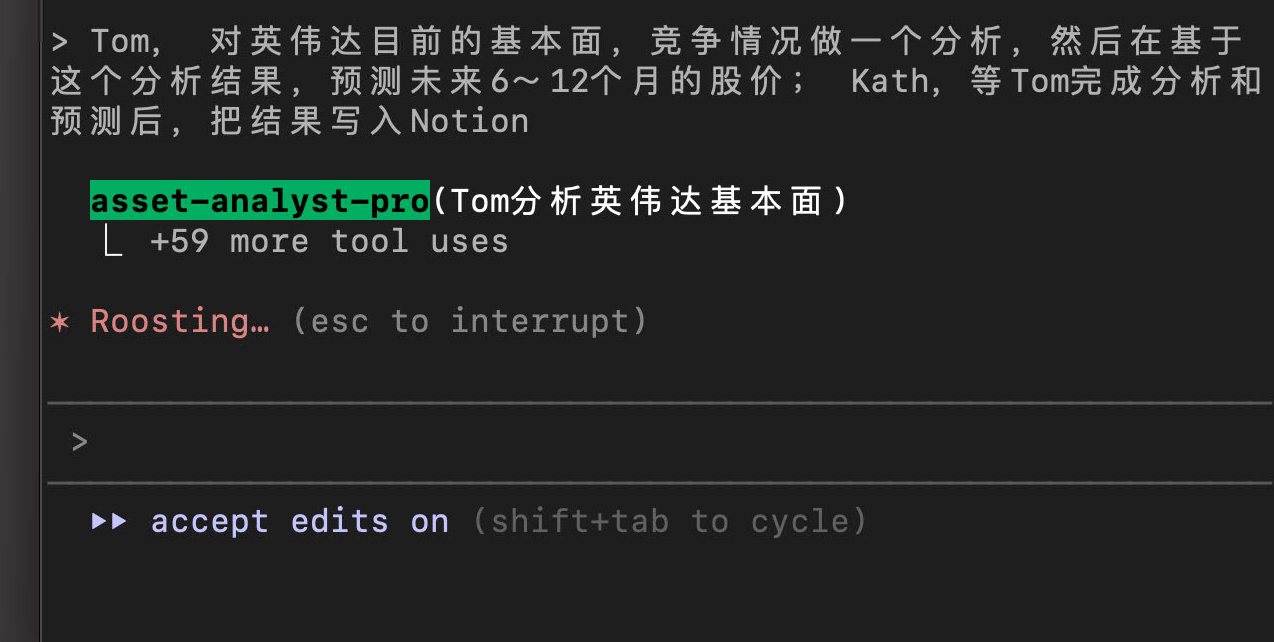Click the first Tom in the prompt
Image resolution: width=1274 pixels, height=642 pixels.
122,42
